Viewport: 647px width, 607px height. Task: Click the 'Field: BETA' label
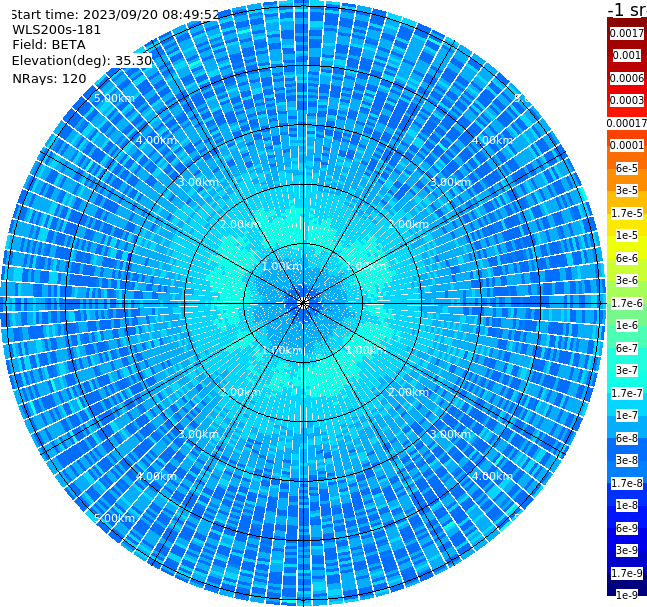pos(49,45)
